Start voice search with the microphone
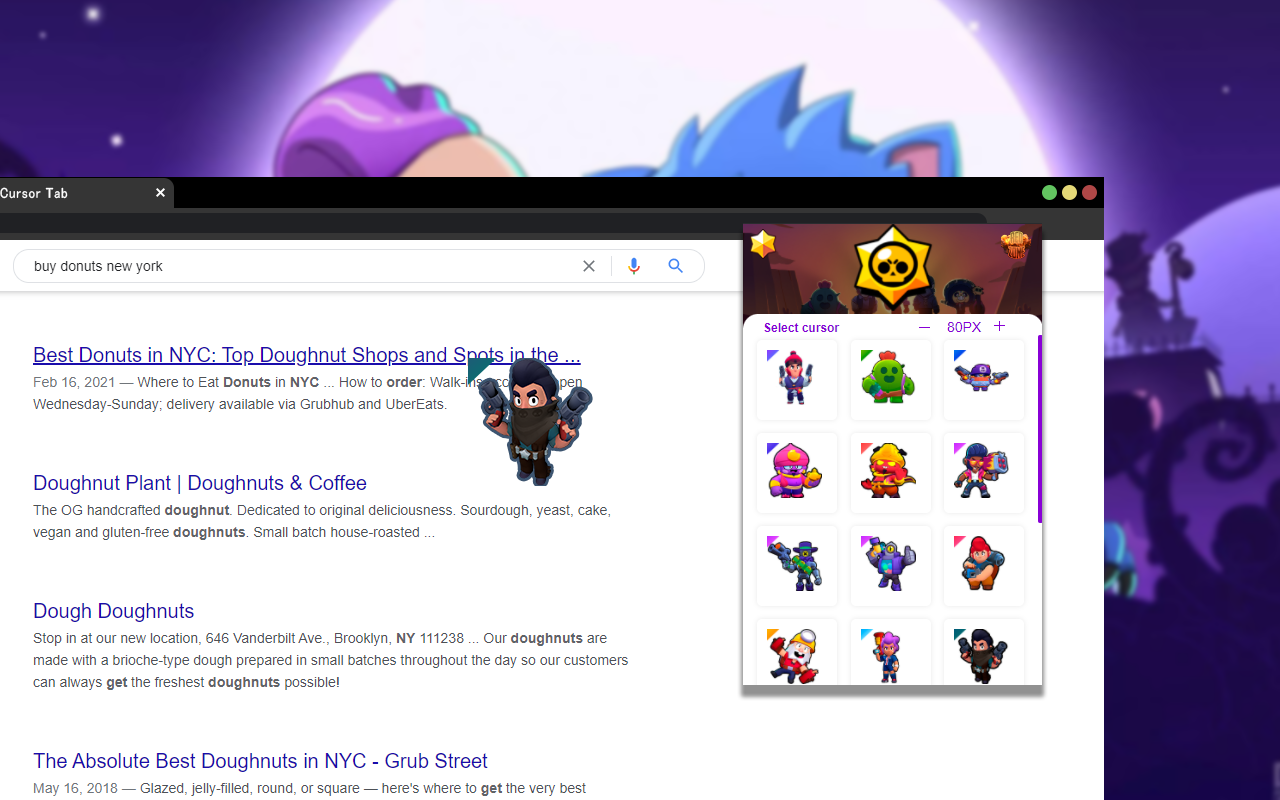 [634, 266]
